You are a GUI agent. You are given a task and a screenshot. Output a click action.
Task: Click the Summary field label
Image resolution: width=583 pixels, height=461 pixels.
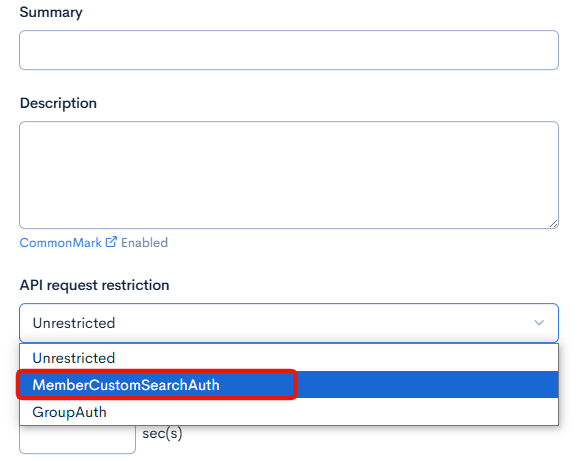tap(51, 12)
